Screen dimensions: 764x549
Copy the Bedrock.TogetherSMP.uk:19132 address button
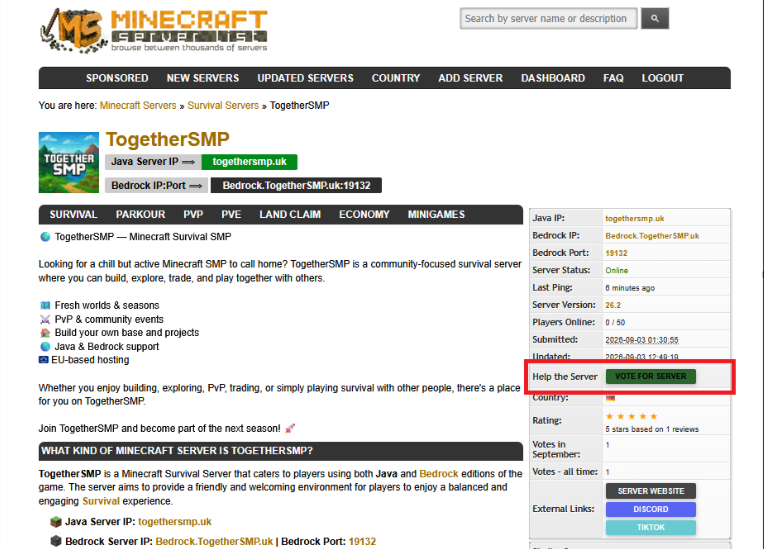click(296, 186)
